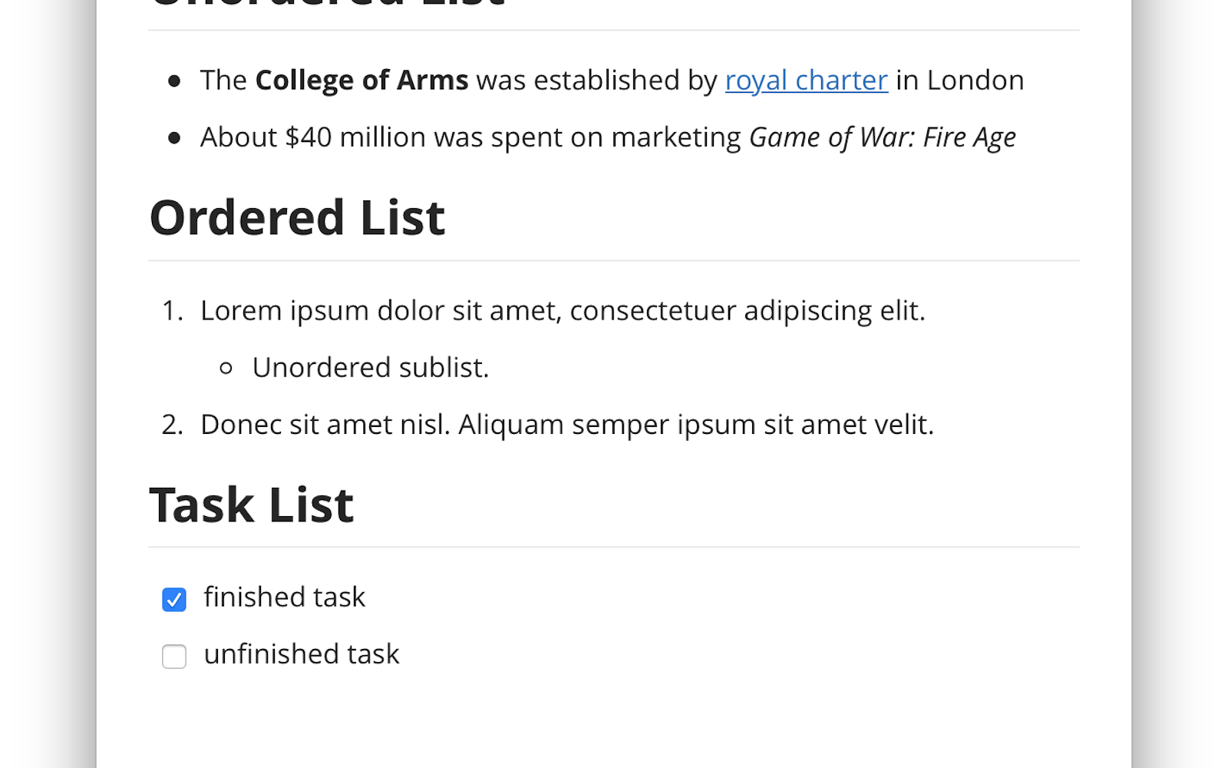Screen dimensions: 1228x768
Task: Click the "Ordered List" heading
Action: click(x=297, y=218)
